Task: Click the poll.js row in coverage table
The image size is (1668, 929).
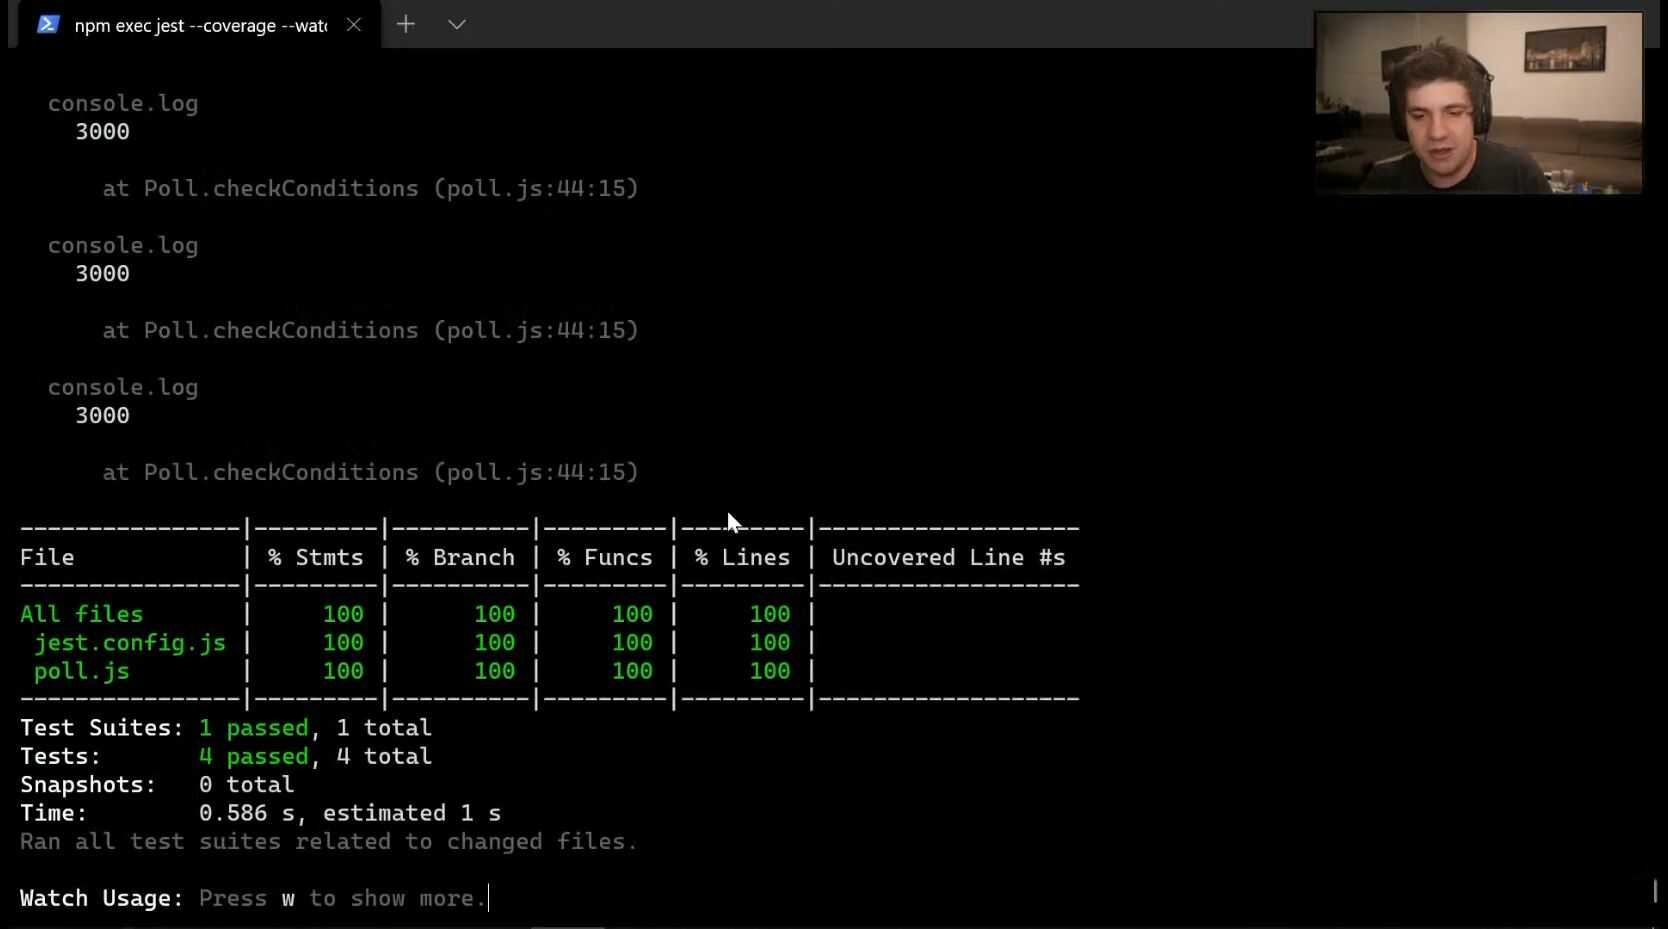Action: [417, 671]
